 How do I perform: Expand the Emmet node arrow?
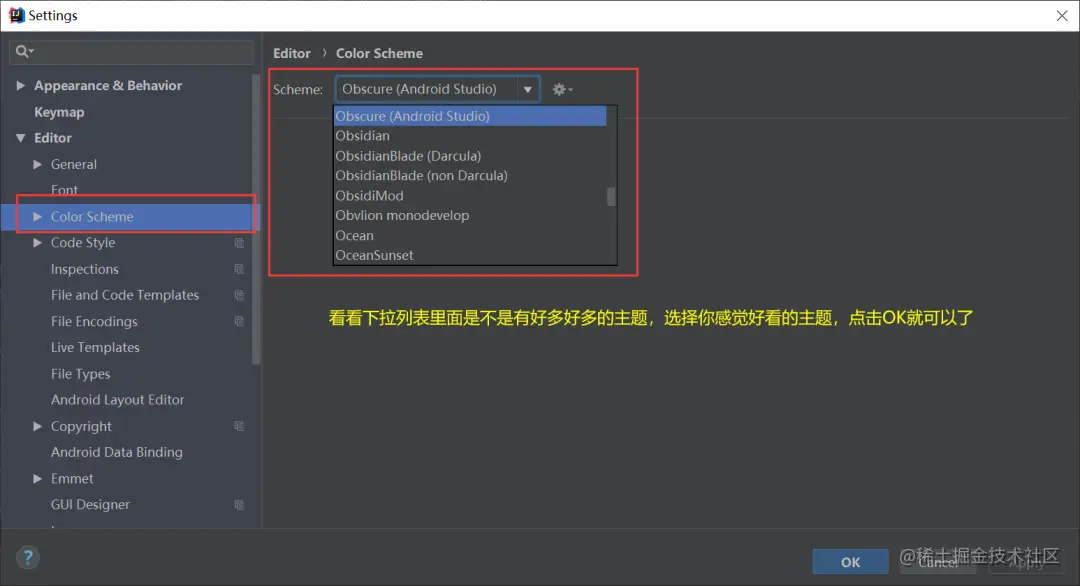(38, 479)
